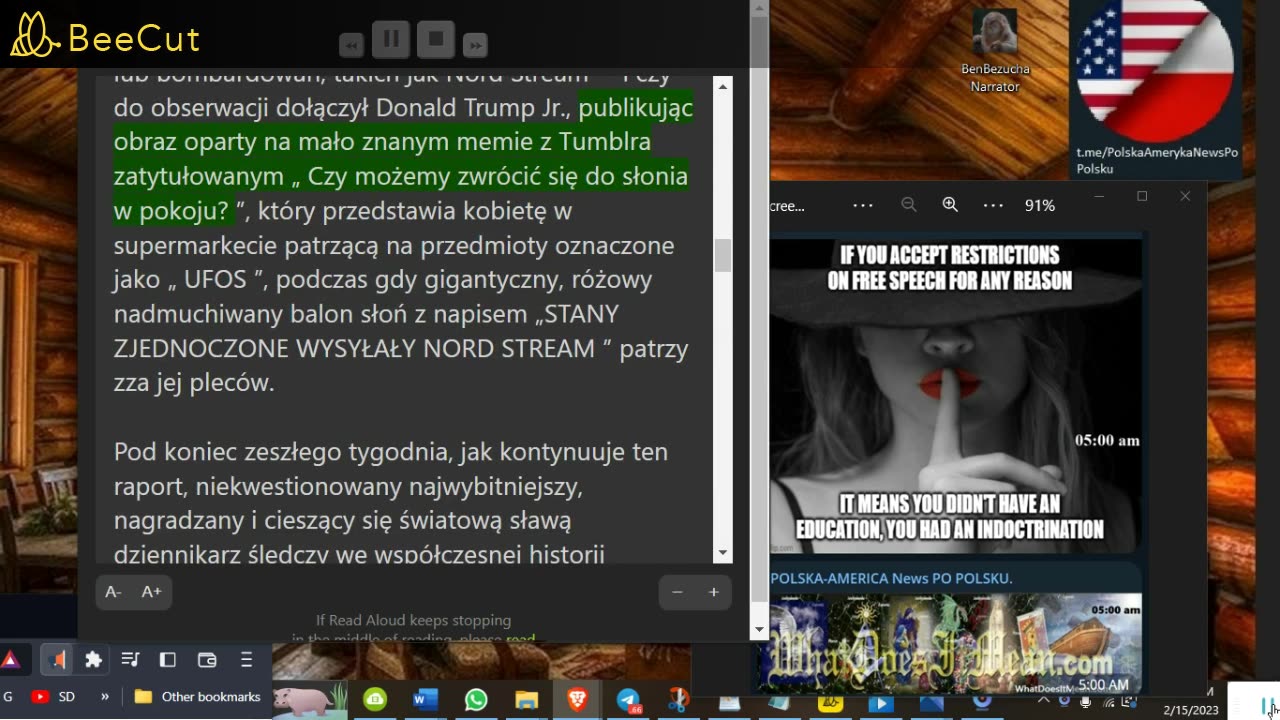Screen dimensions: 1280x720
Task: Click the 2/15/2023 date in taskbar
Action: point(1189,710)
